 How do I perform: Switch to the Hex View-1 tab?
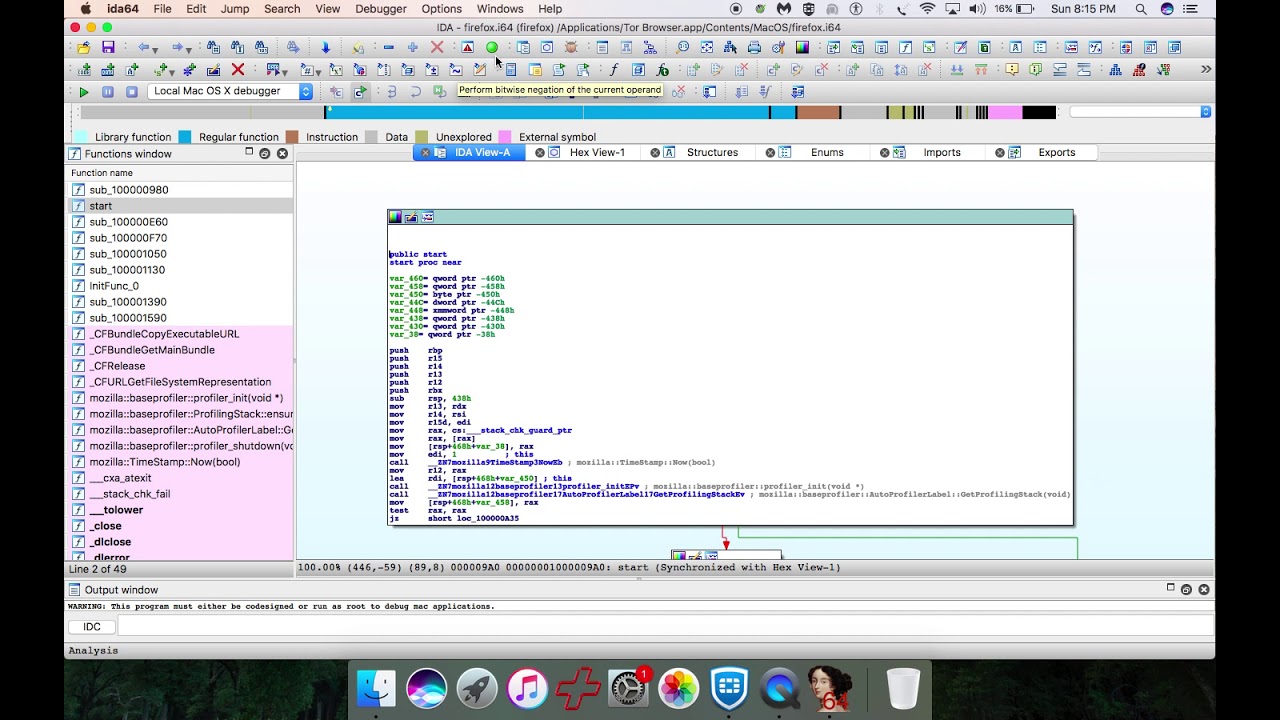coord(597,152)
